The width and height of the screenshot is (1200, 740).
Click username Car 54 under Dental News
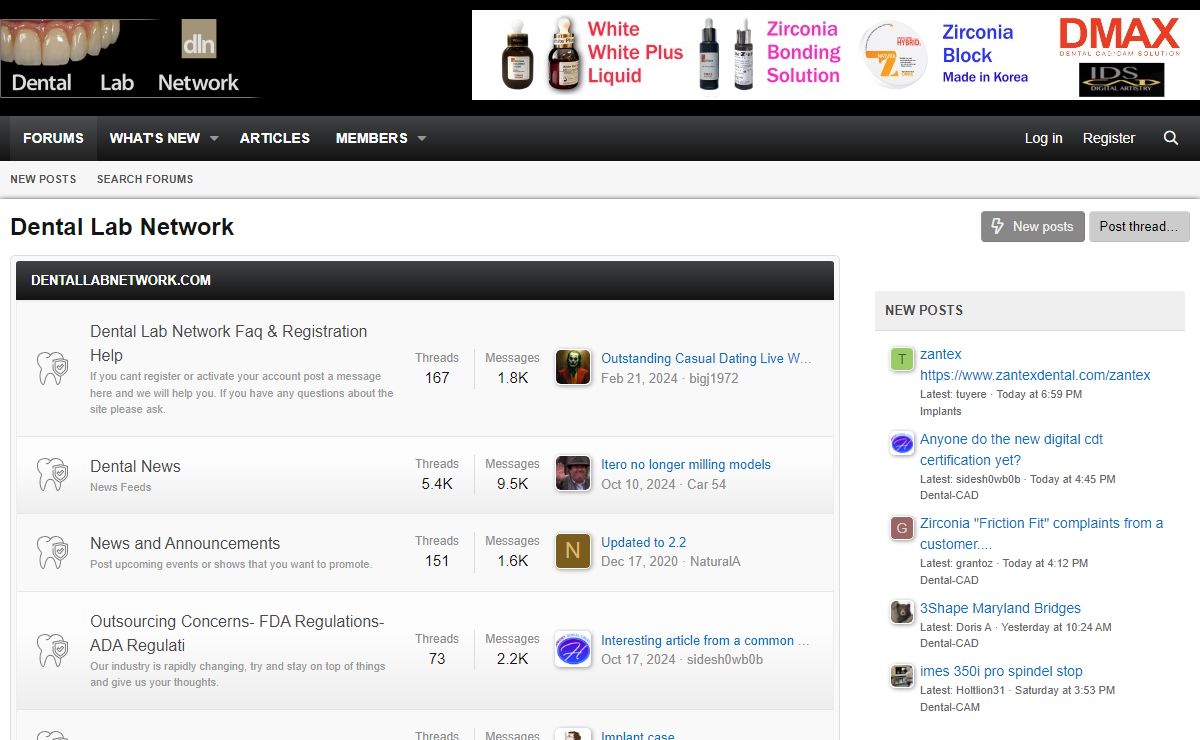(x=707, y=484)
